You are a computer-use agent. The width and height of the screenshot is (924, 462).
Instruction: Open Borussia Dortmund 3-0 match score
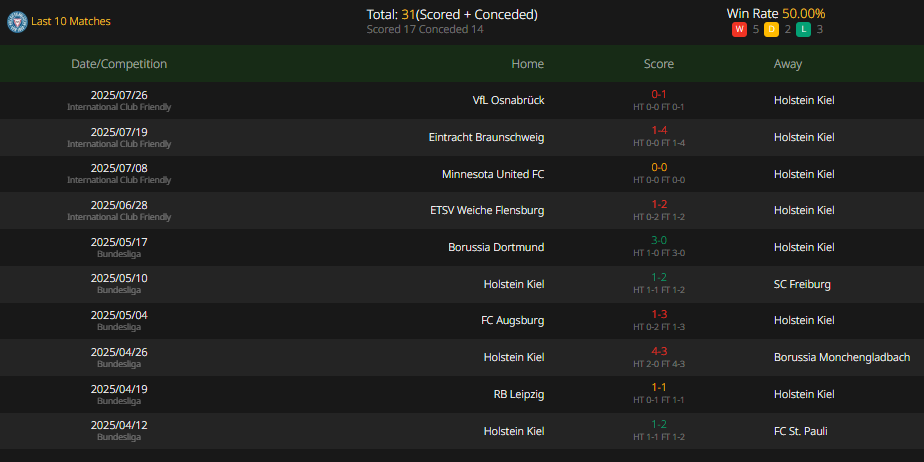coord(659,240)
